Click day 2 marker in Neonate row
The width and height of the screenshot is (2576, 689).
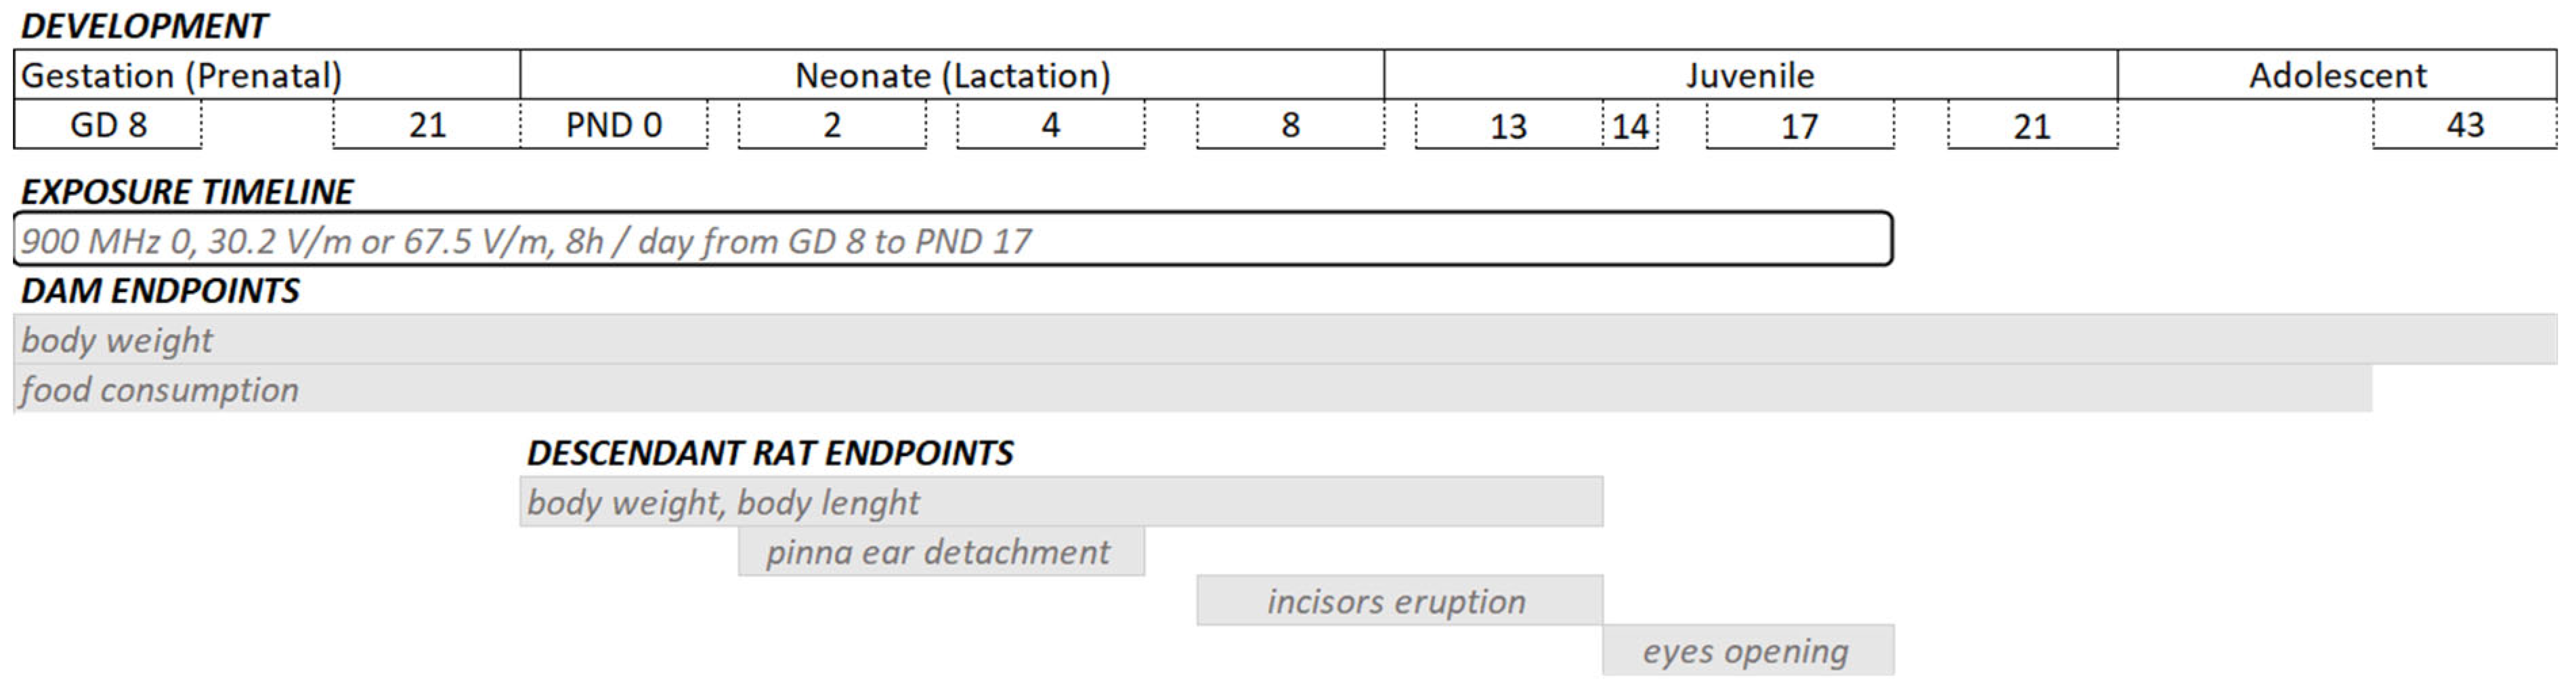pyautogui.click(x=832, y=125)
